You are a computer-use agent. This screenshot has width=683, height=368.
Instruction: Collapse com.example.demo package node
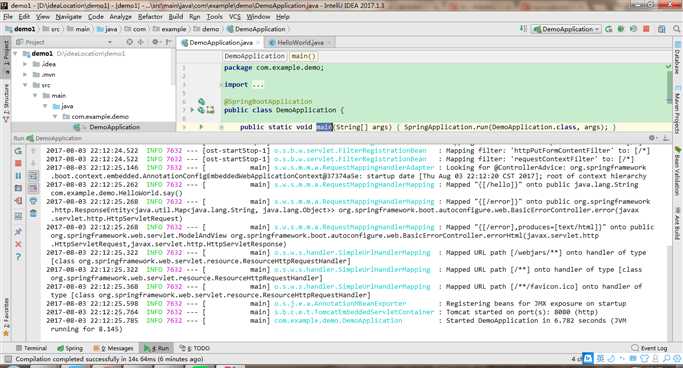click(55, 116)
